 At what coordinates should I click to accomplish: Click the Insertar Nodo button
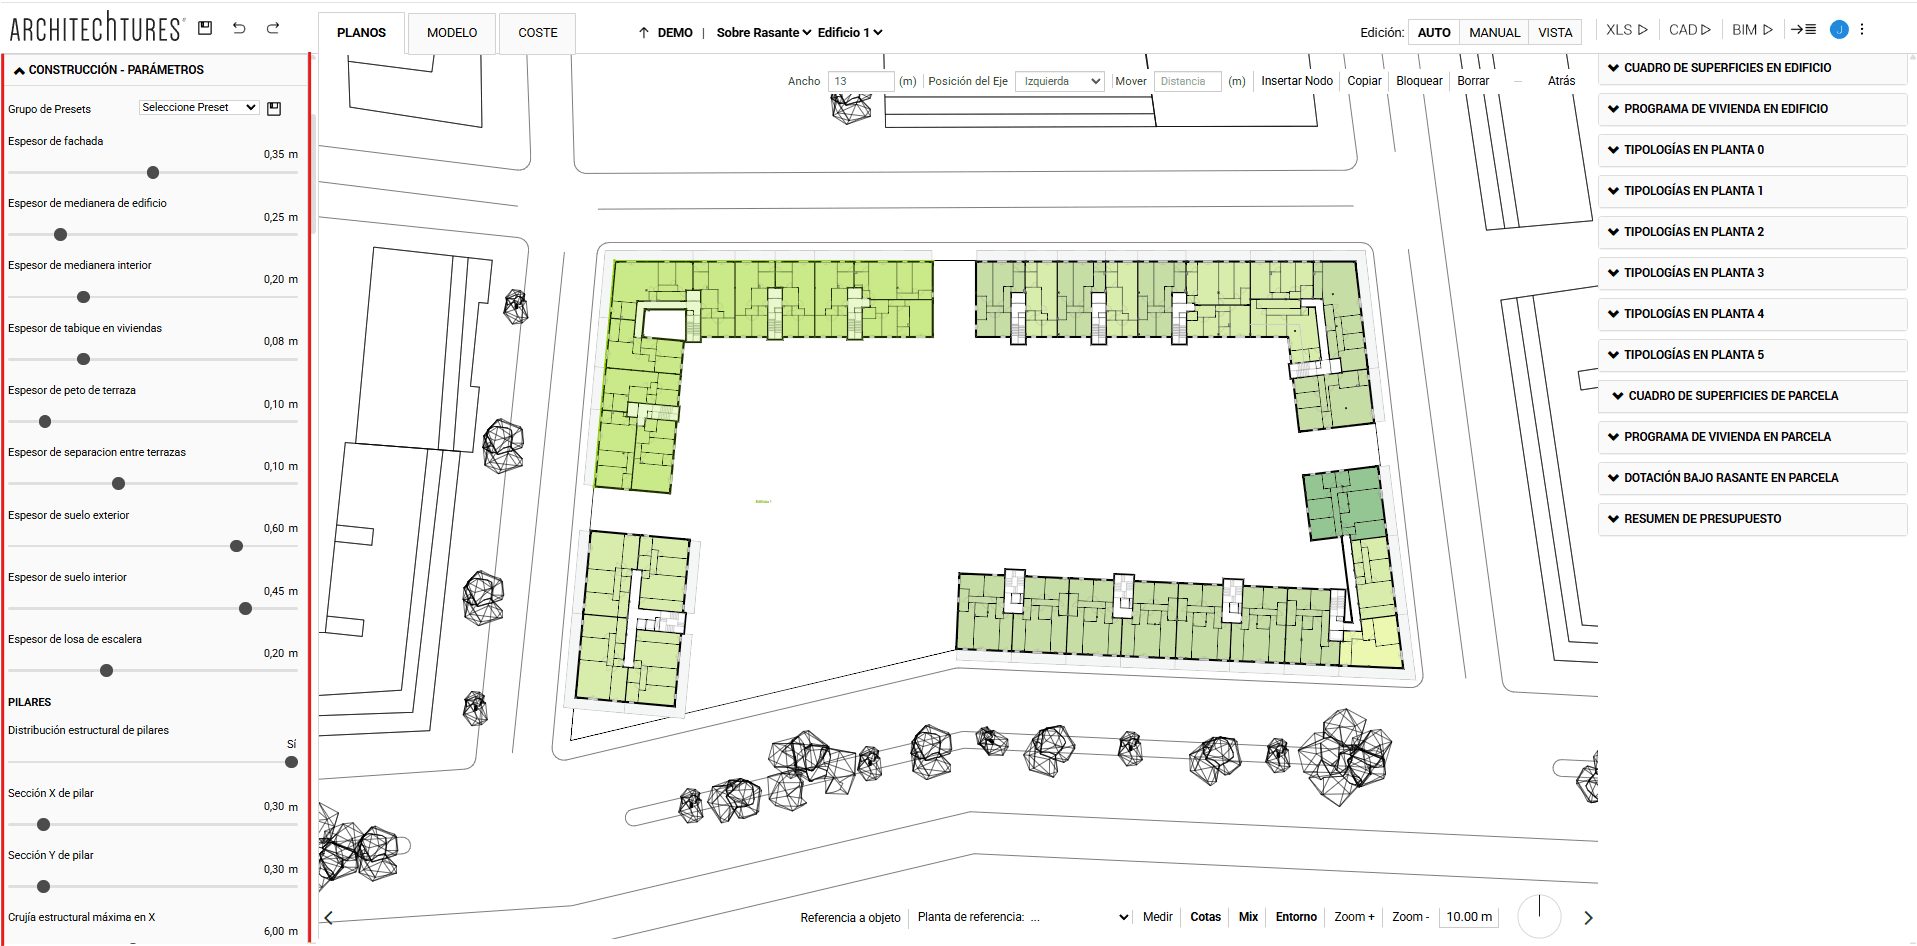tap(1296, 81)
